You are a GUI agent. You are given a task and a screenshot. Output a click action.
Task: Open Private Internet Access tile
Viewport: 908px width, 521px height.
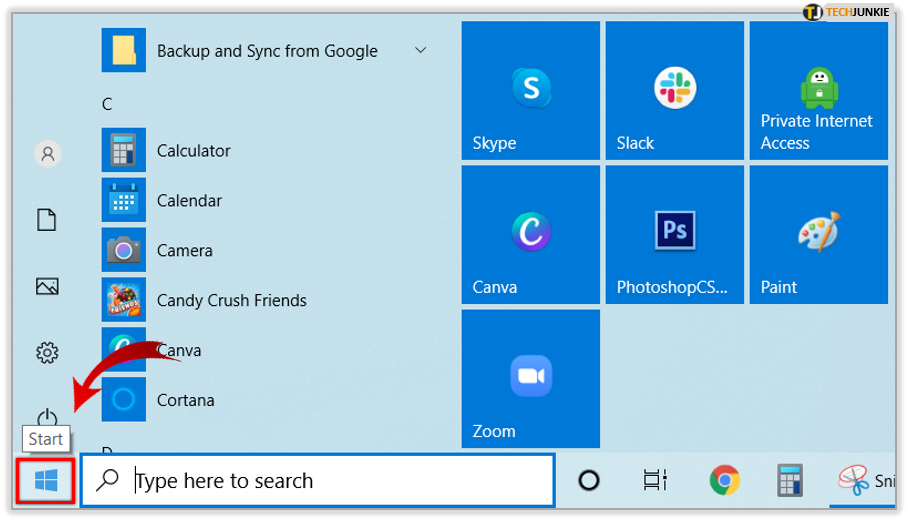pos(819,90)
